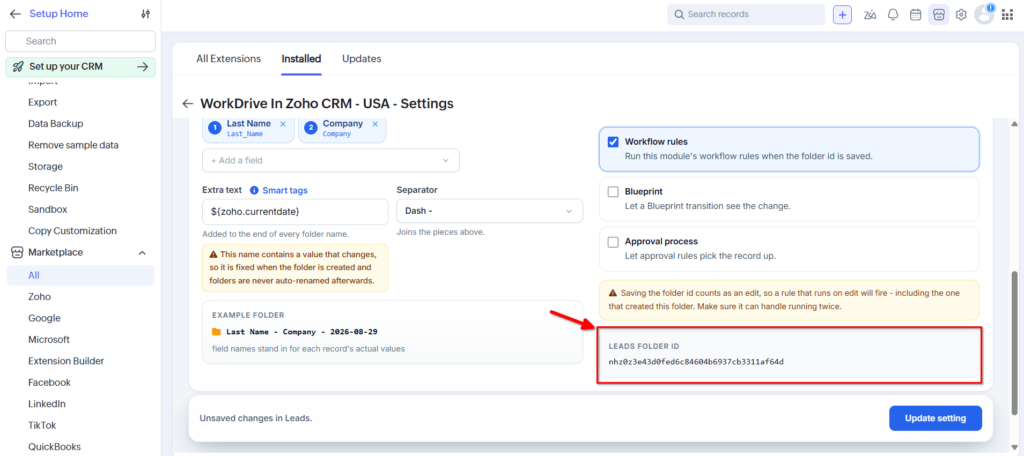Click the Set up your CRM button

[80, 67]
